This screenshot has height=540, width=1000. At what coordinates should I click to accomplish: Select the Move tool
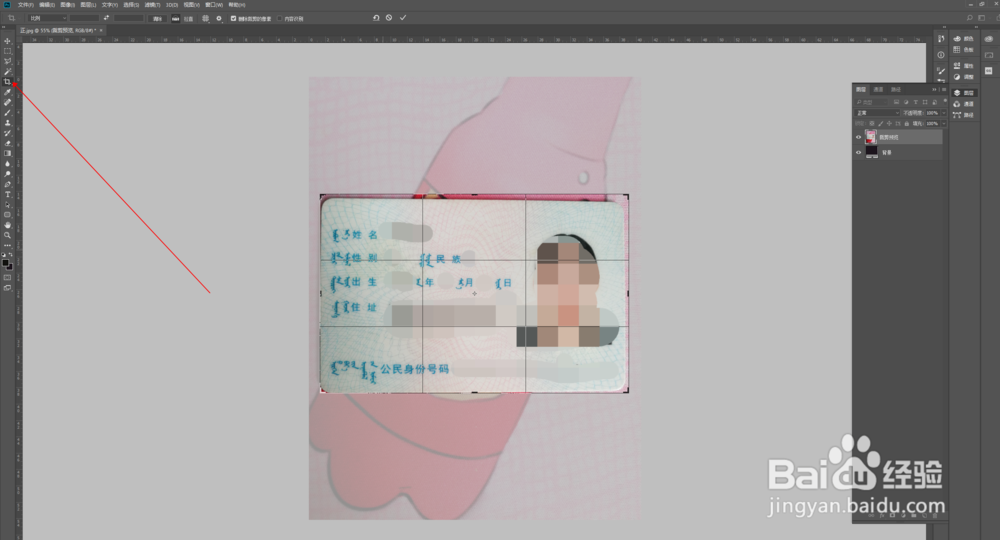[x=8, y=41]
